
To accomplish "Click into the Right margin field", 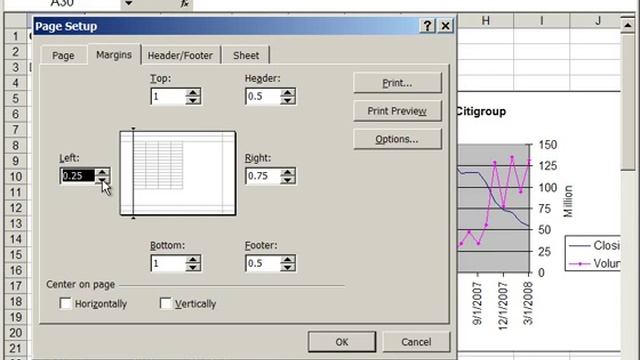I will 263,176.
